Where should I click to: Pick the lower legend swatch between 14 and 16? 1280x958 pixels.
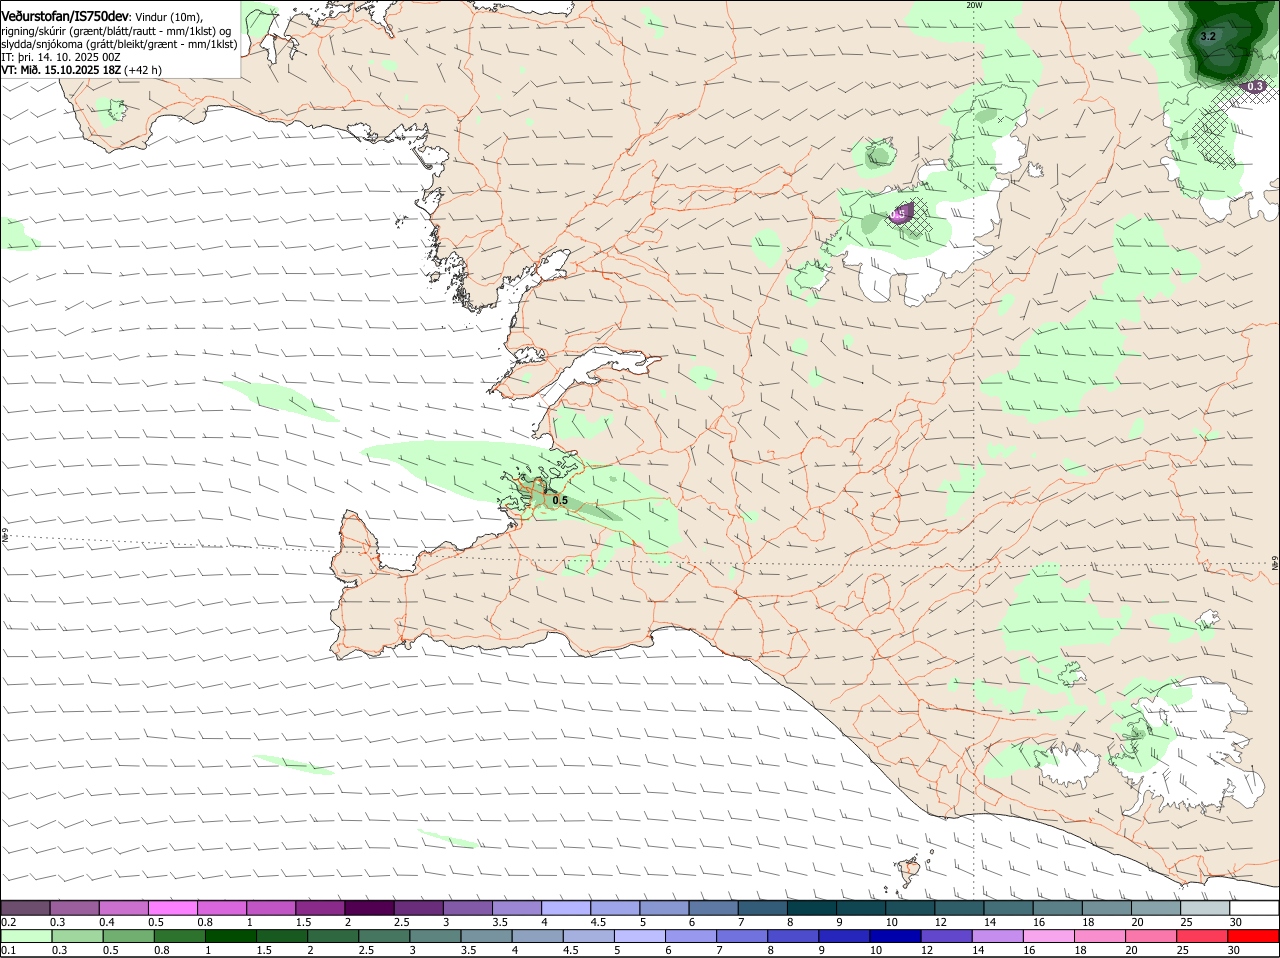999,936
